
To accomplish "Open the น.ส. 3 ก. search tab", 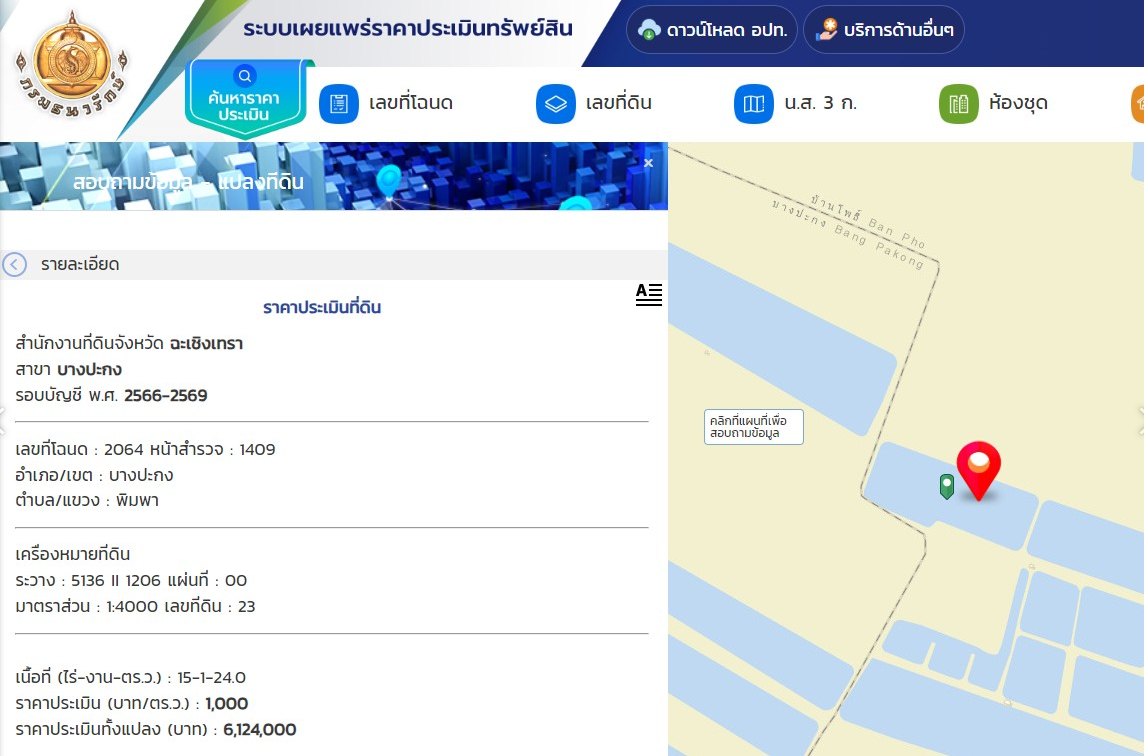I will 796,104.
